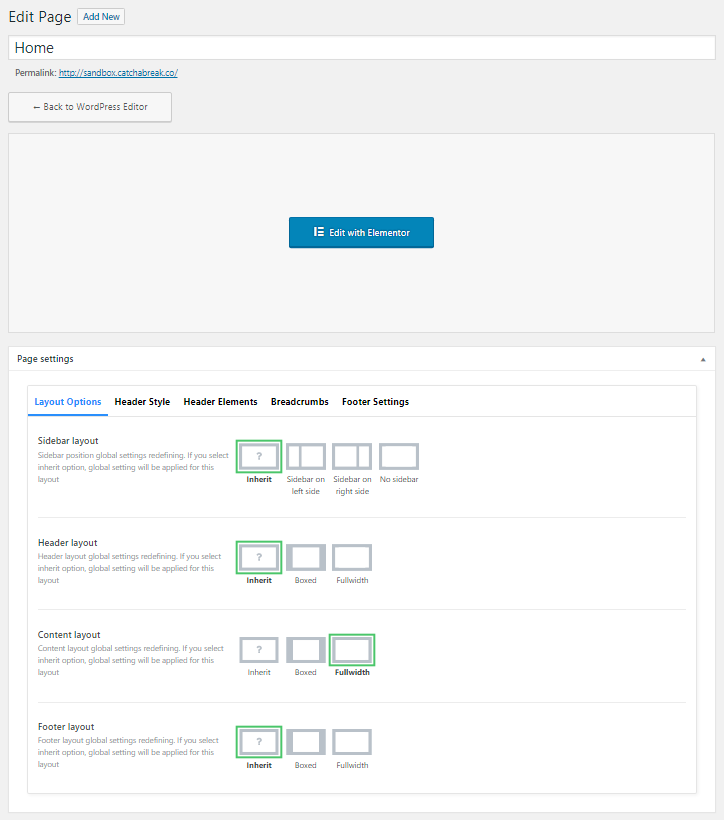Choose Sidebar on right side layout icon
This screenshot has height=820, width=724.
[x=352, y=457]
